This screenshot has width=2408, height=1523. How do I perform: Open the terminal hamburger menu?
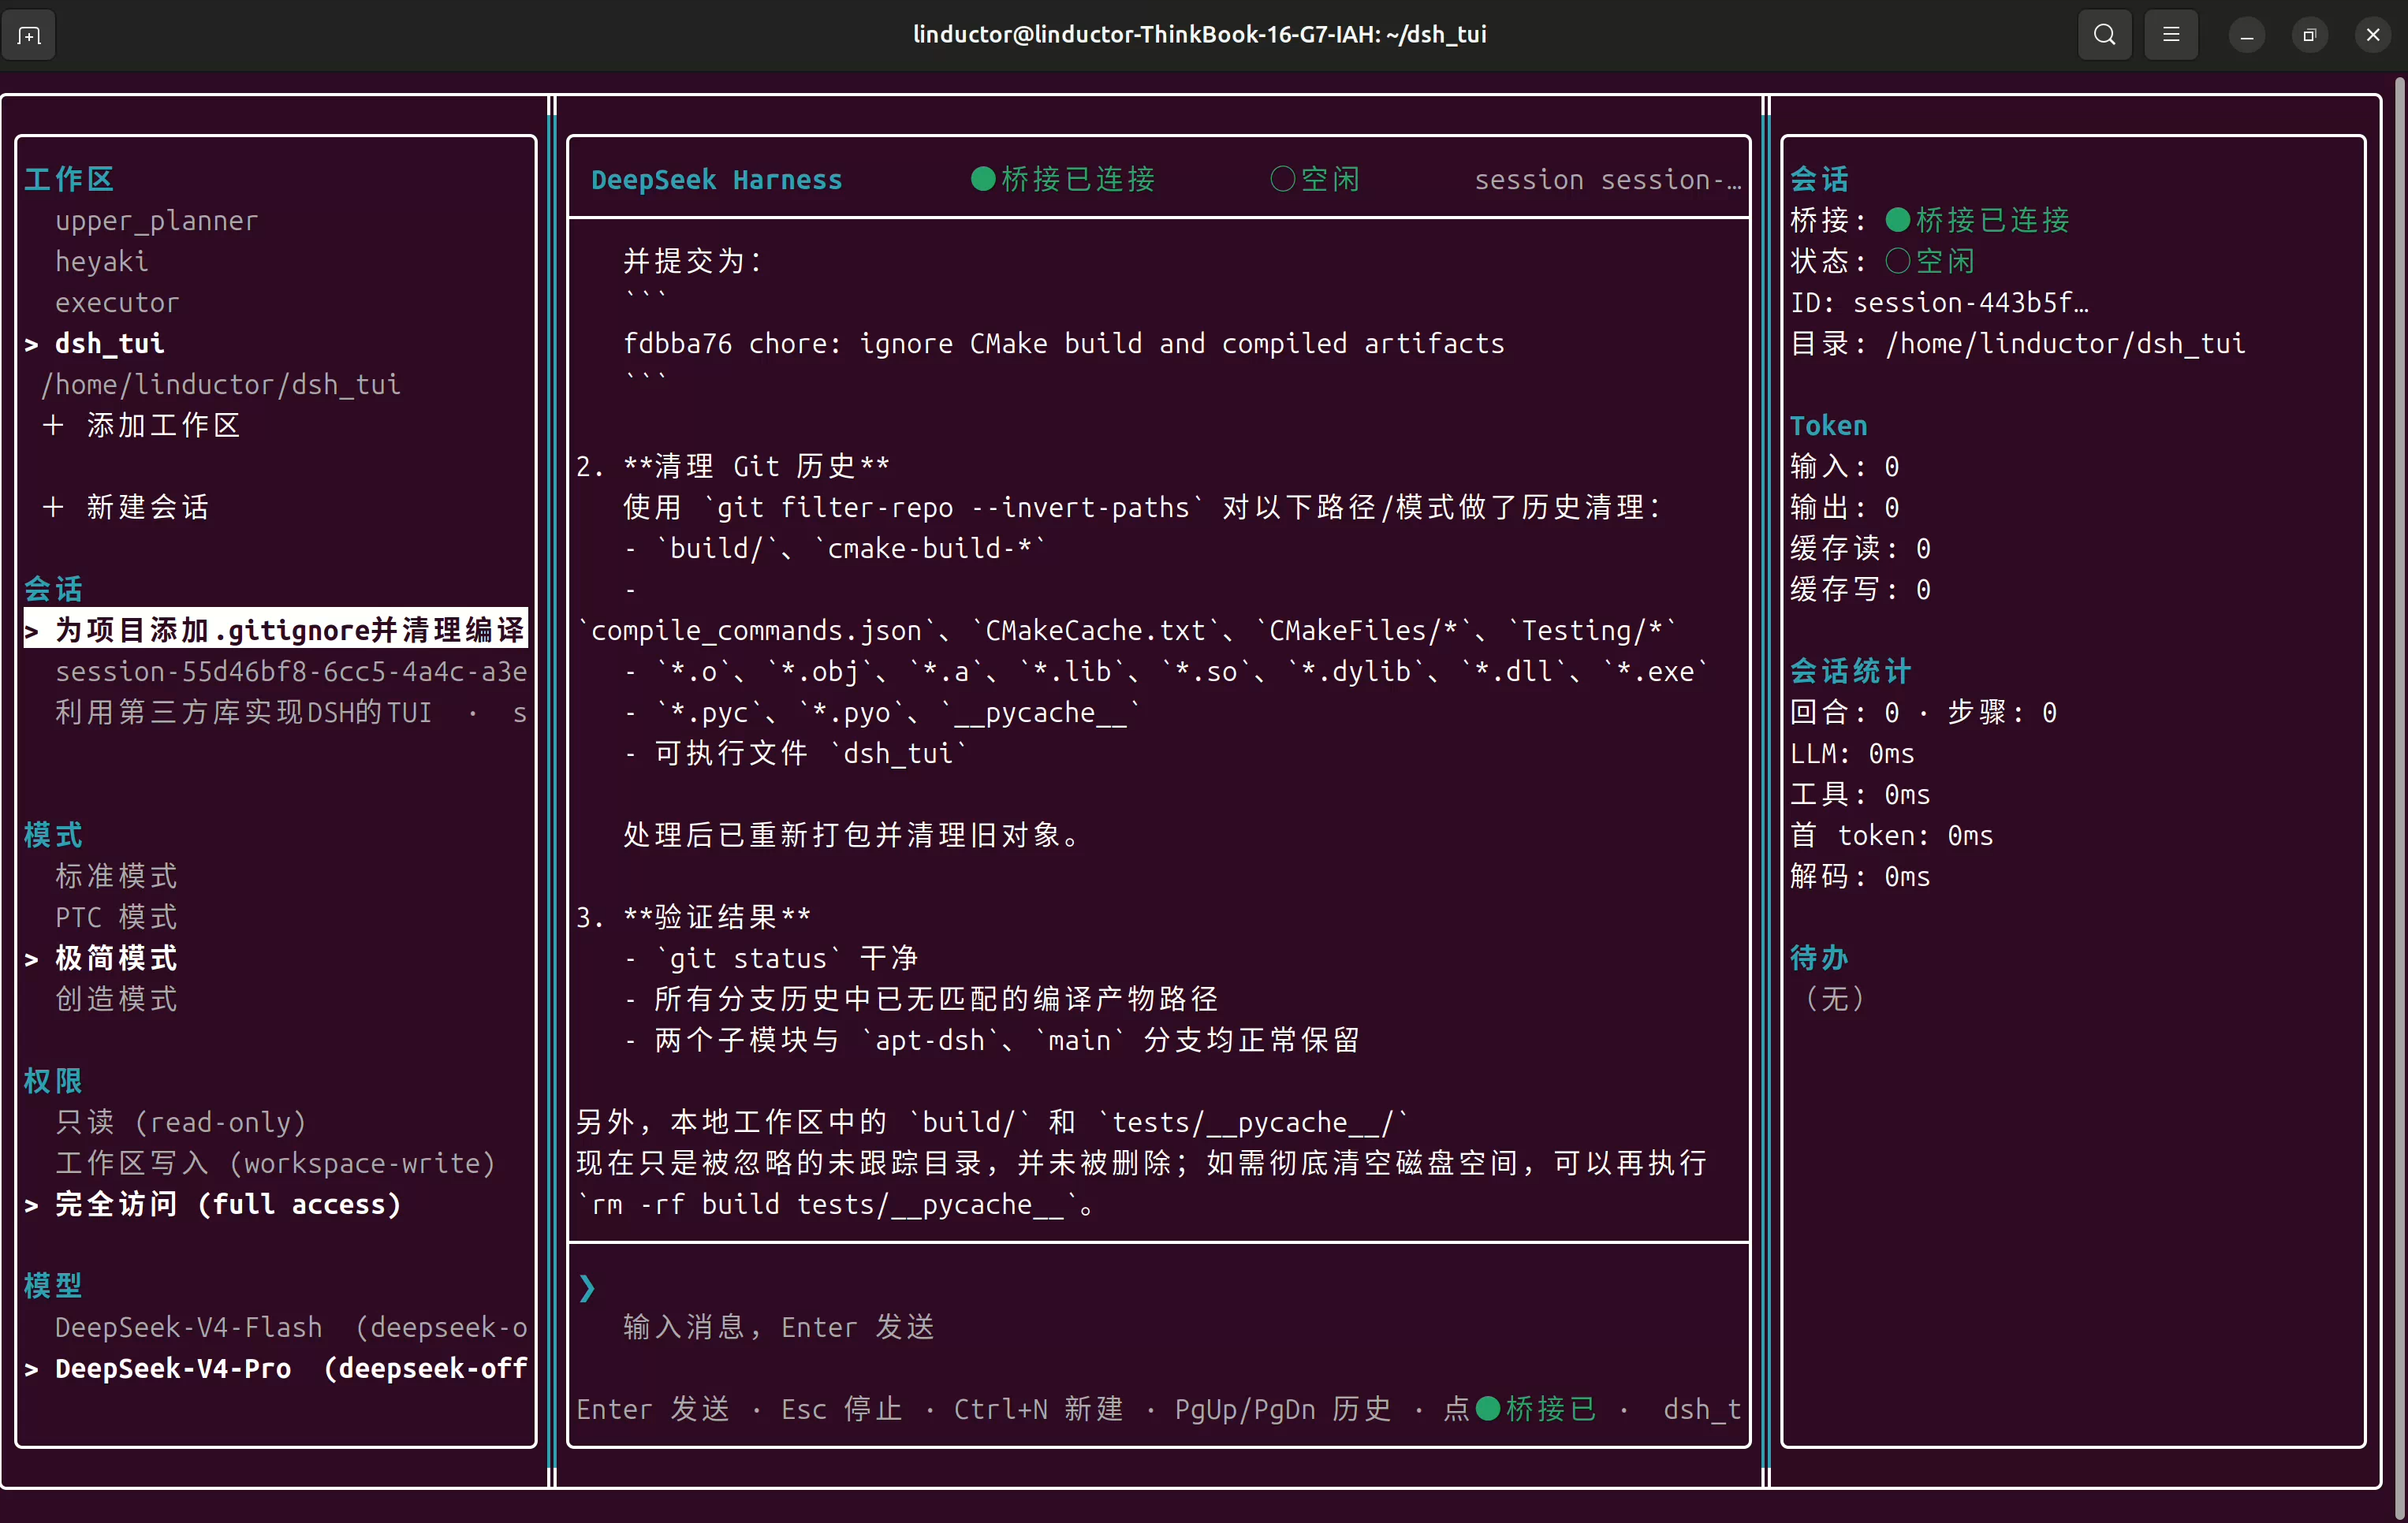pyautogui.click(x=2171, y=35)
